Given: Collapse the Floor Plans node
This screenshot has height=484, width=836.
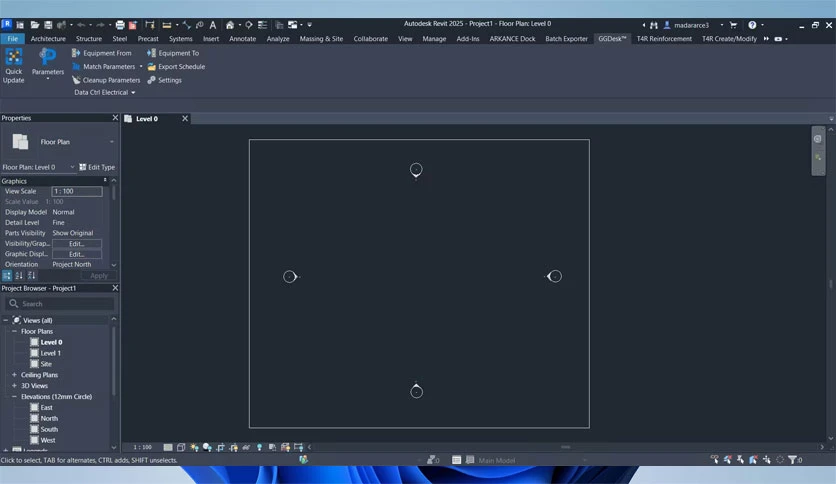Looking at the screenshot, I should (14, 331).
